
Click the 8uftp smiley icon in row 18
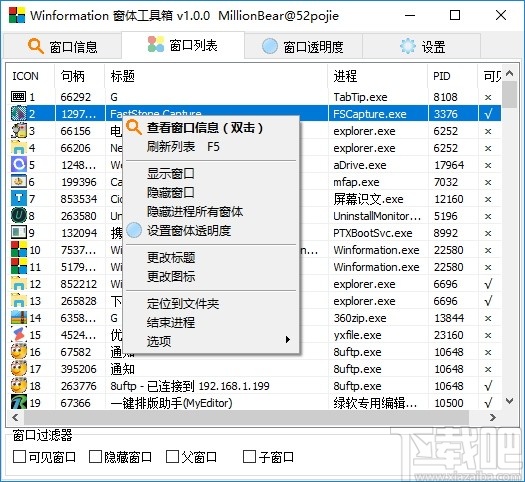18,386
